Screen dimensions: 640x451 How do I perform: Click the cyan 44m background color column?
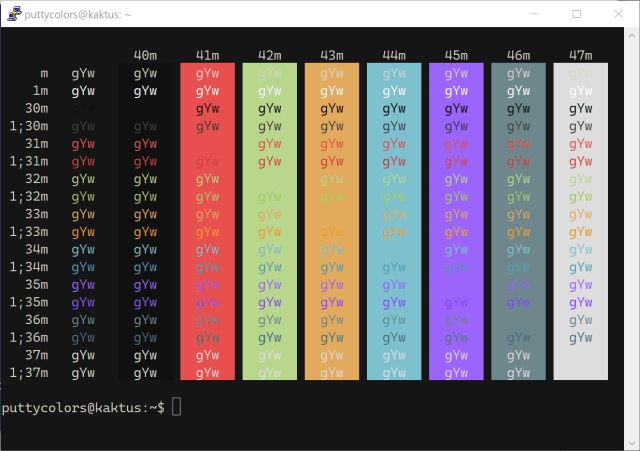click(x=394, y=222)
